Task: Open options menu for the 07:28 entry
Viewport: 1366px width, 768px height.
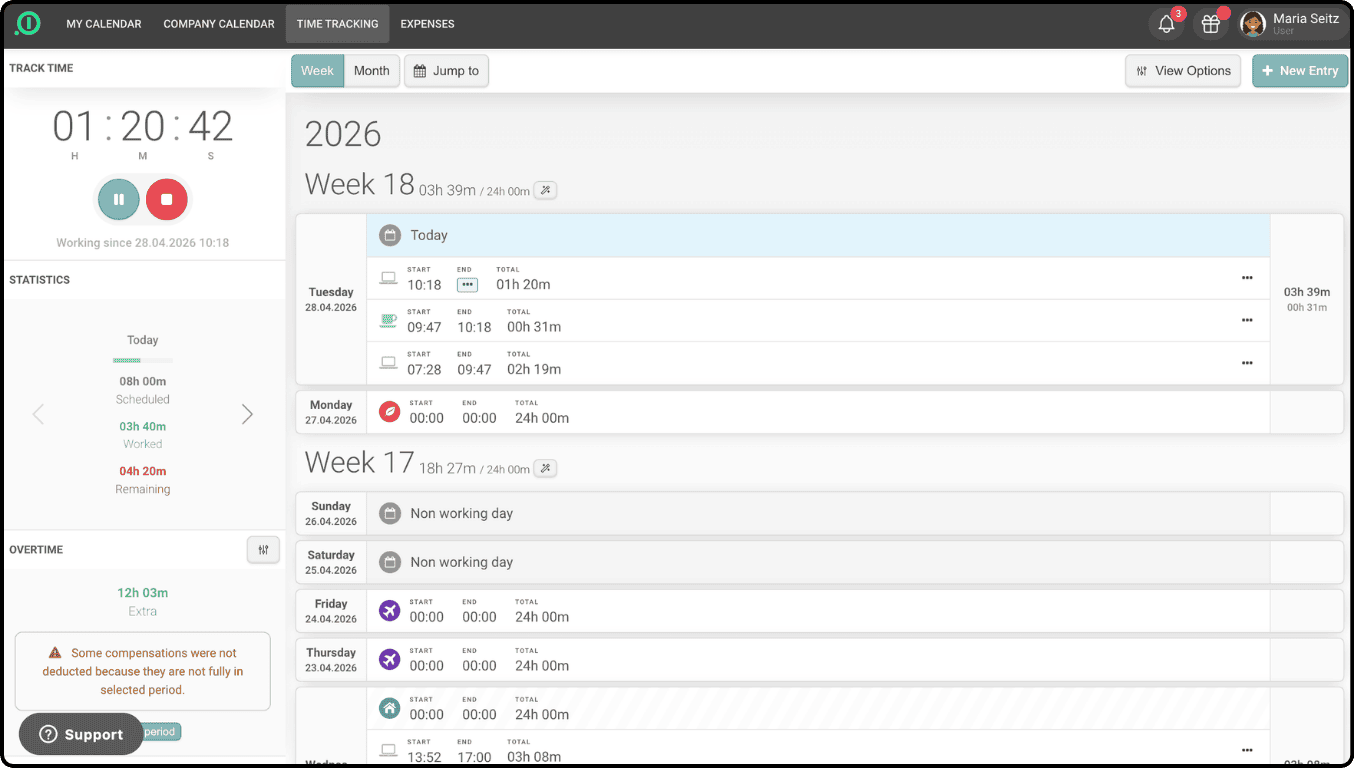Action: click(1247, 363)
